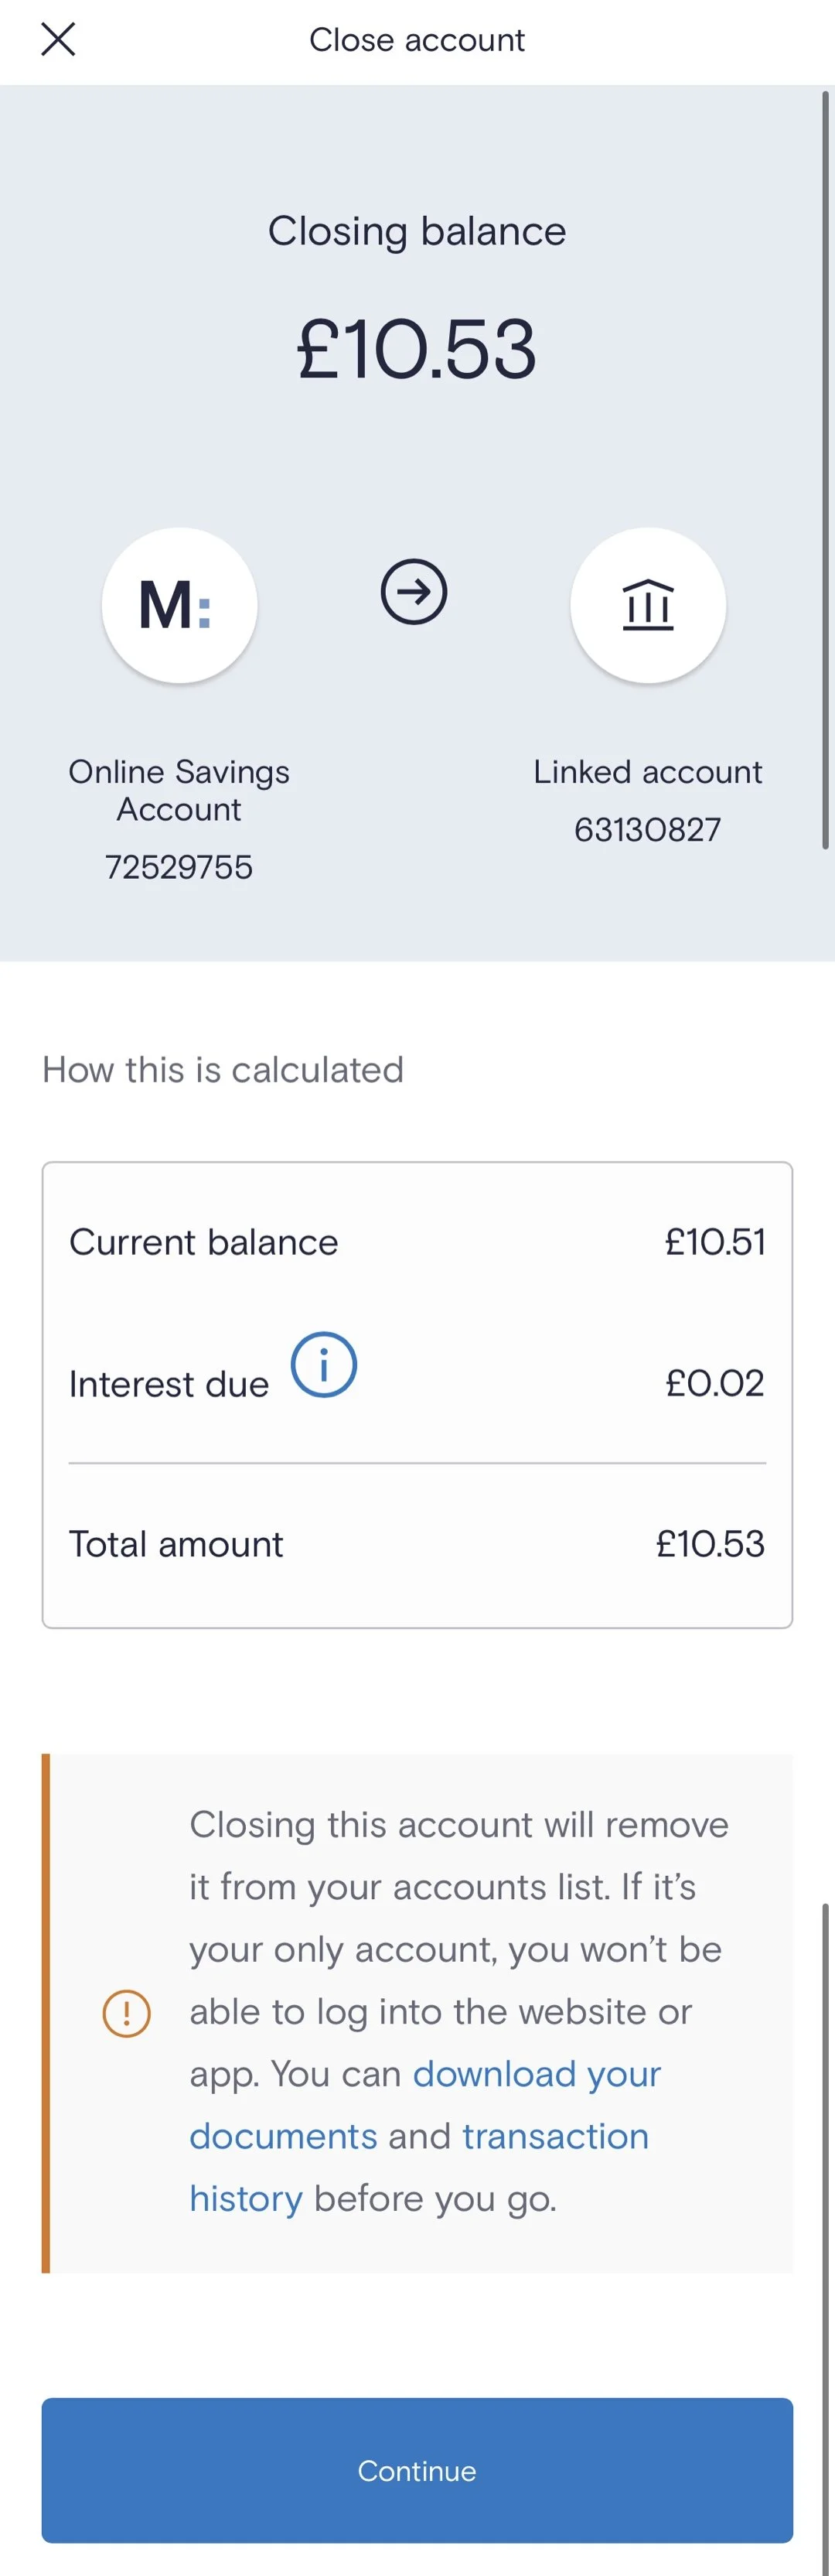Image resolution: width=835 pixels, height=2576 pixels.
Task: Tap the orange warning exclamation icon
Action: 127,2013
